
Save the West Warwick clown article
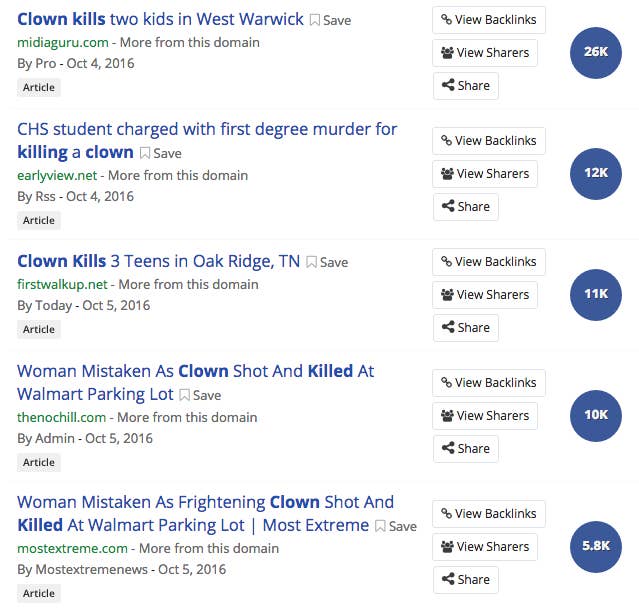click(330, 20)
